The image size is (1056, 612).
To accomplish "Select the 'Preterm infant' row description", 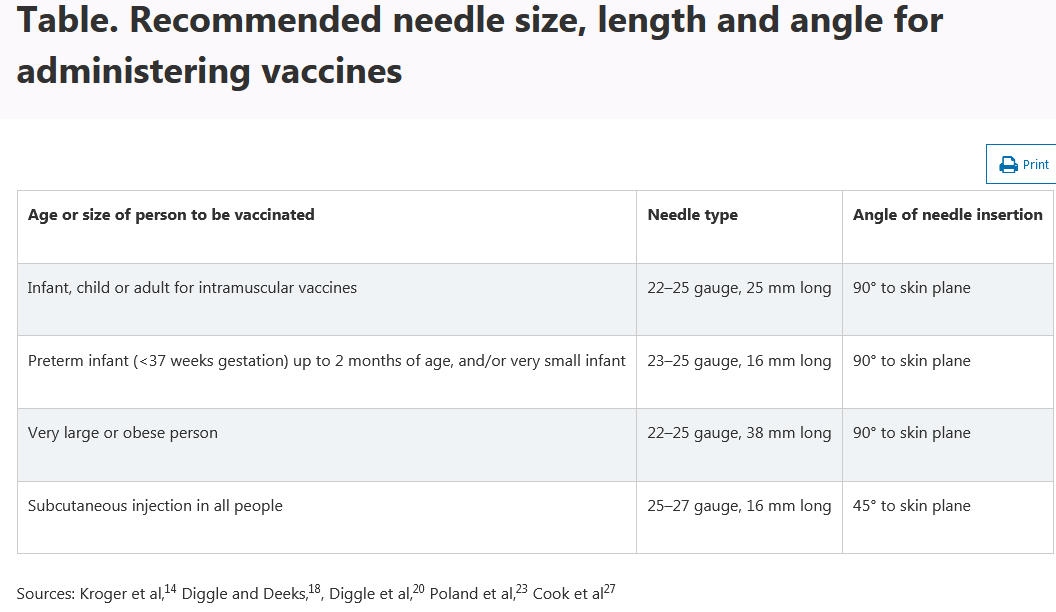I will [x=327, y=361].
